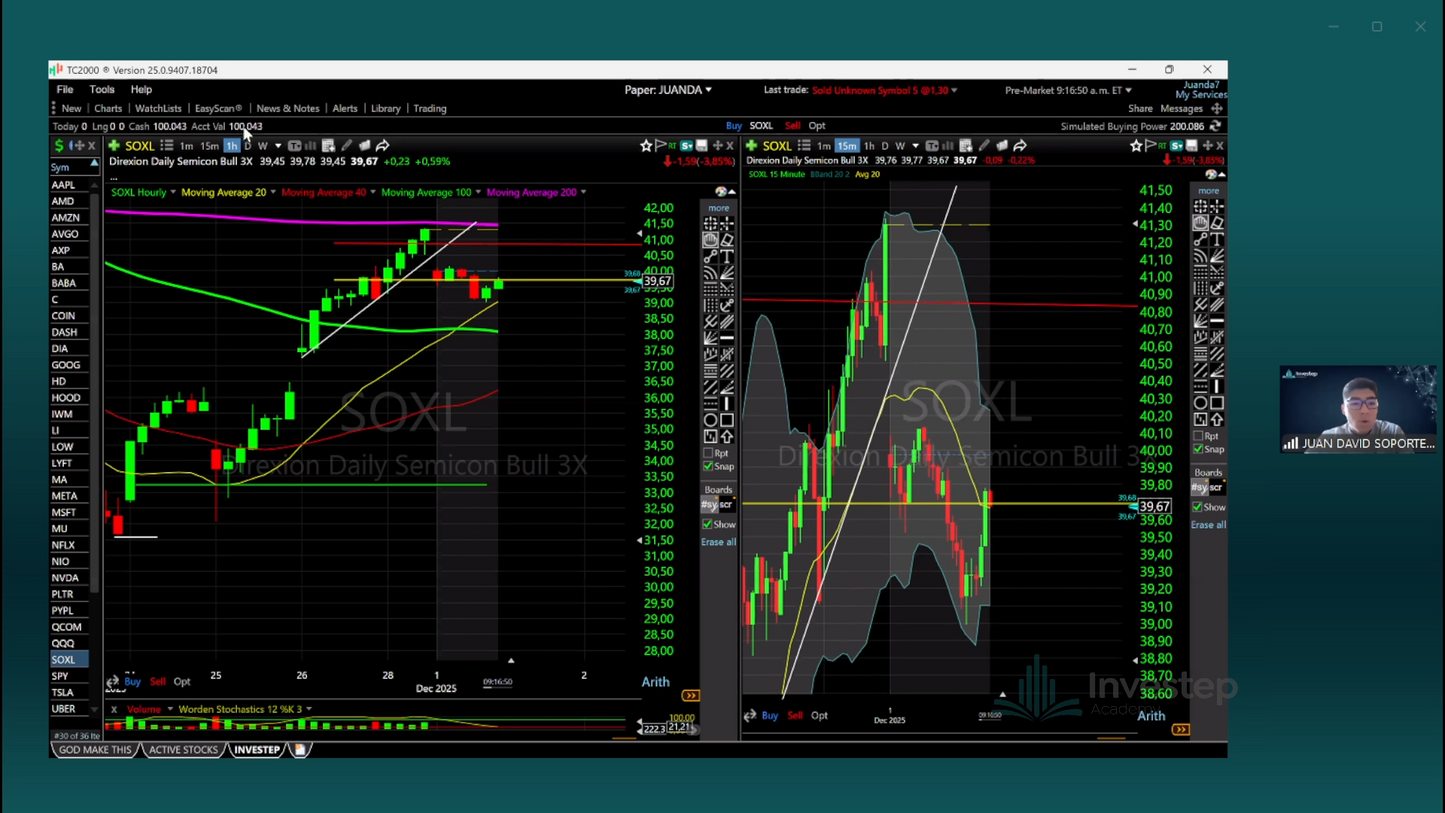Uncheck the Snap checkbox in the right drawing toolbar
1445x813 pixels.
pyautogui.click(x=1198, y=449)
